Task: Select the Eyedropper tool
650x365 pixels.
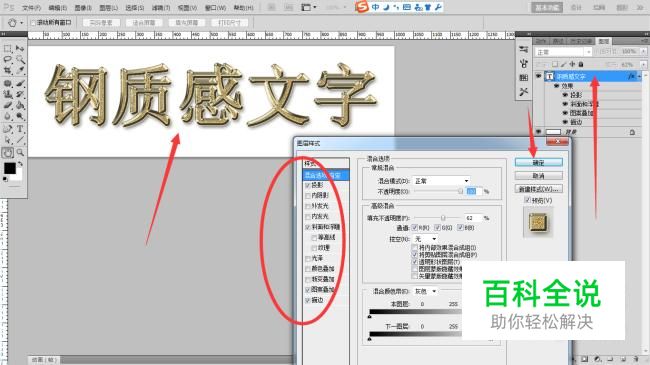Action: pos(20,71)
